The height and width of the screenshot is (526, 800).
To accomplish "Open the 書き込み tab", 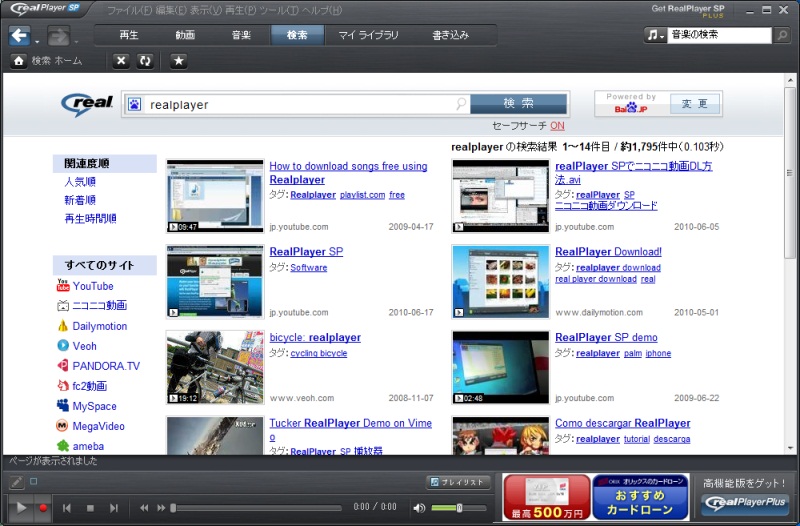I will 451,35.
